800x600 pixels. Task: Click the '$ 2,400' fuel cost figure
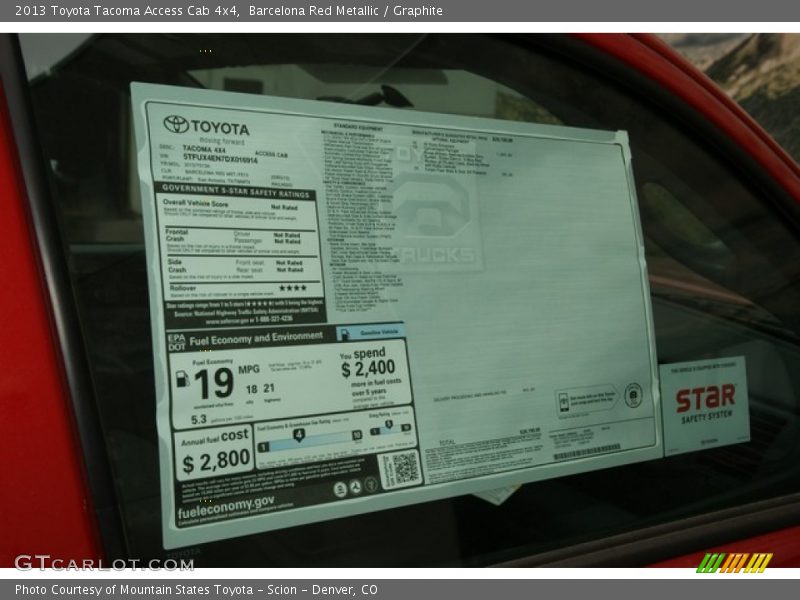tap(368, 368)
